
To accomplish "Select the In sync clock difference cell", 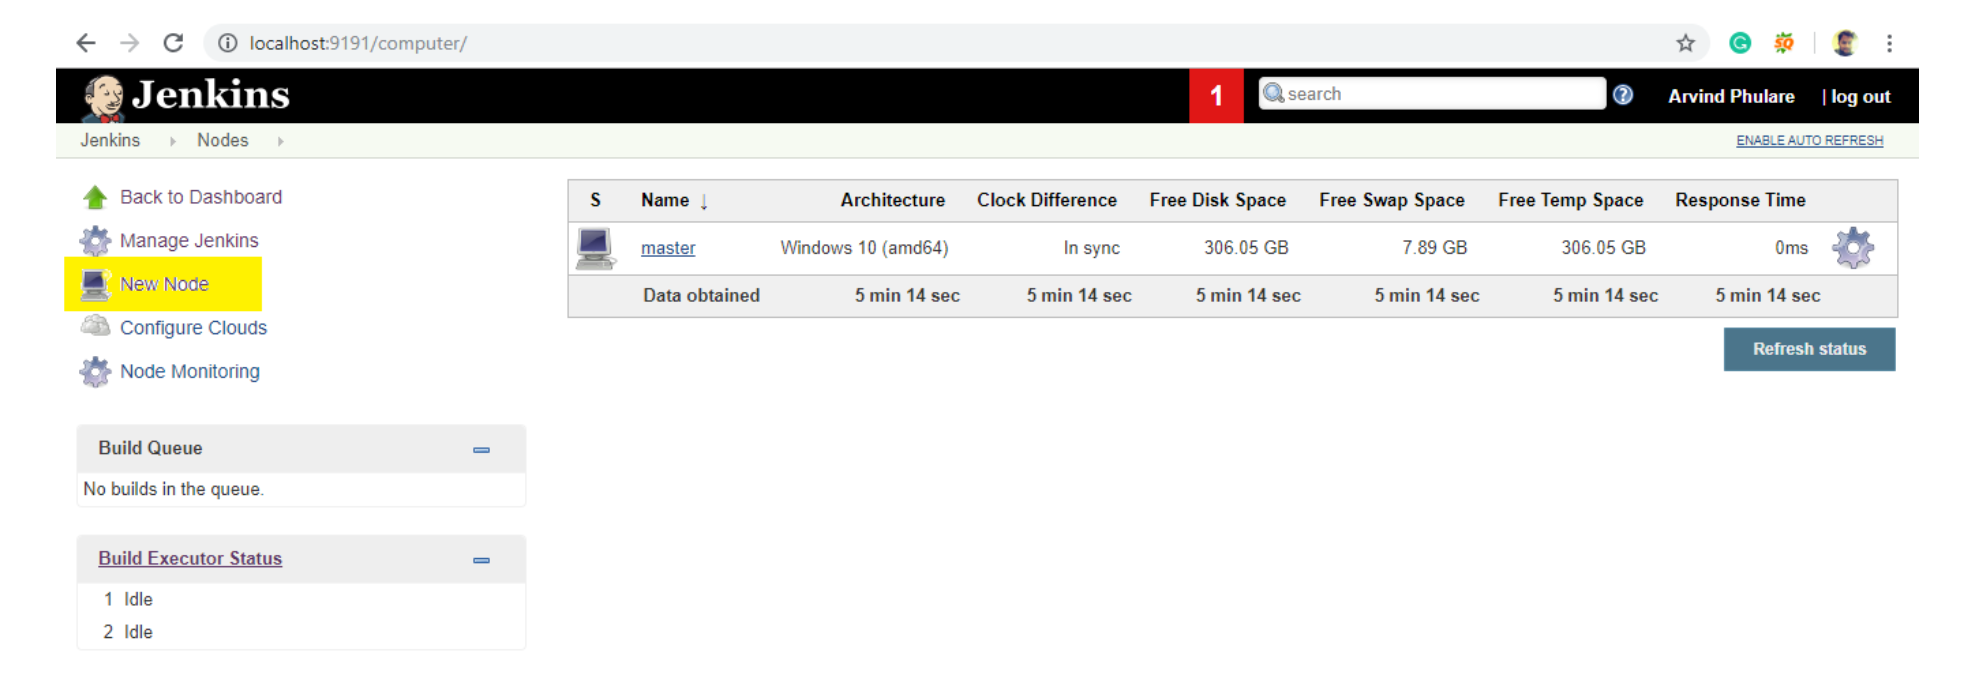I will (1091, 248).
